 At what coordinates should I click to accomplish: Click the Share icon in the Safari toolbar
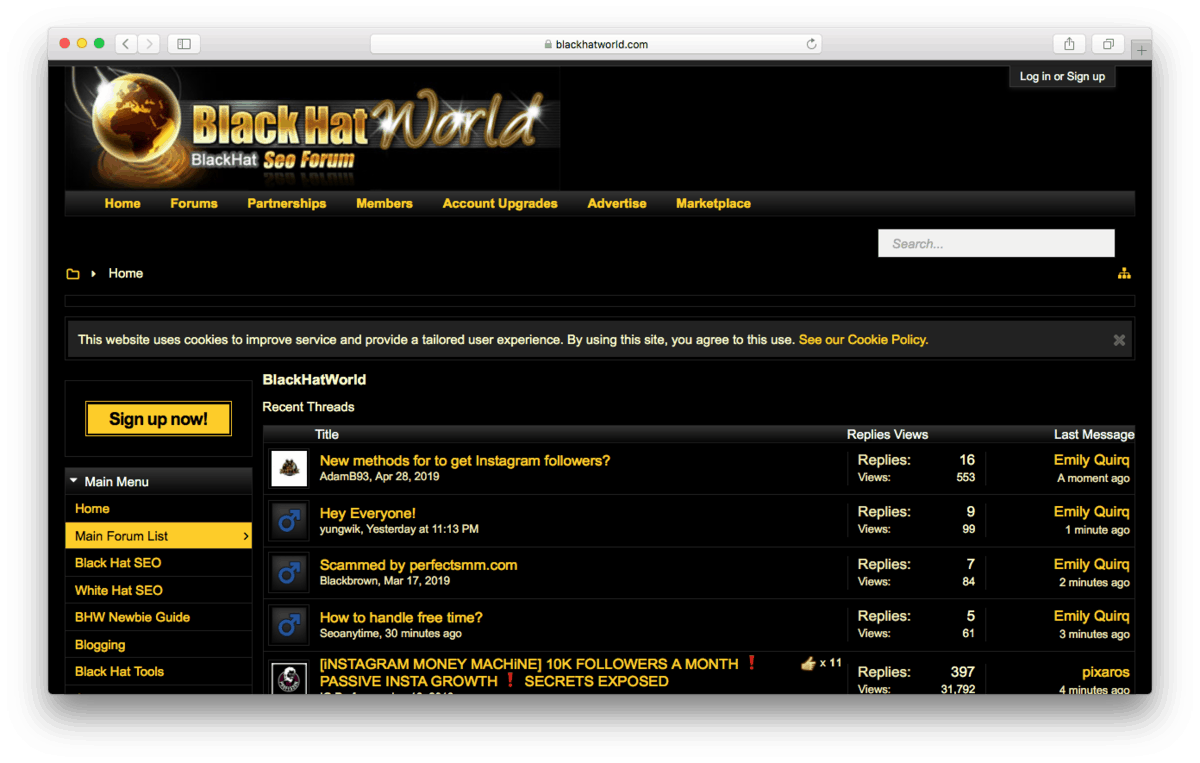(x=1069, y=43)
